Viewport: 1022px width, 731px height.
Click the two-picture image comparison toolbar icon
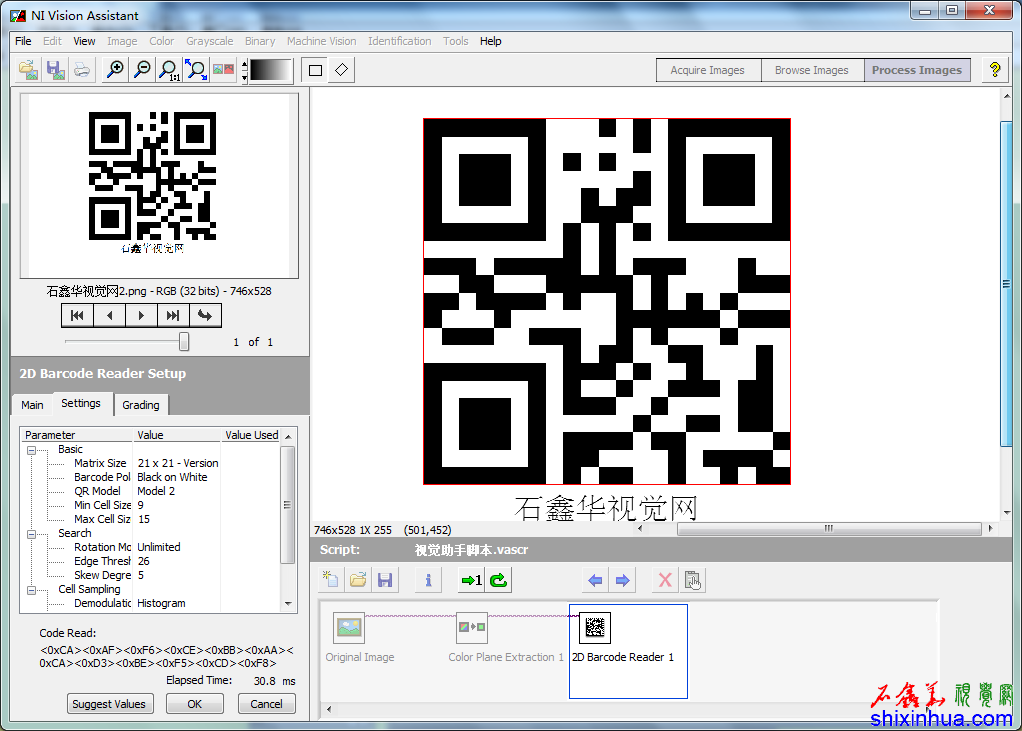(x=223, y=70)
